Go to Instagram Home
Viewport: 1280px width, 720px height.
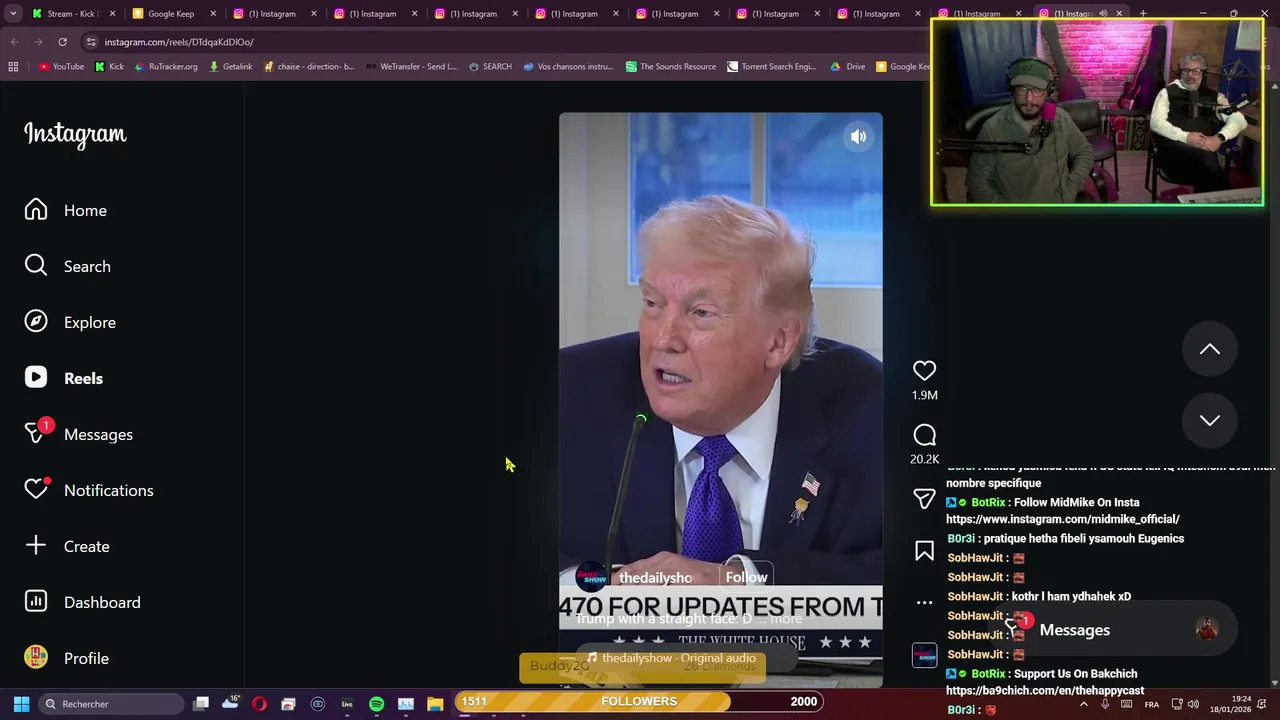pyautogui.click(x=66, y=210)
